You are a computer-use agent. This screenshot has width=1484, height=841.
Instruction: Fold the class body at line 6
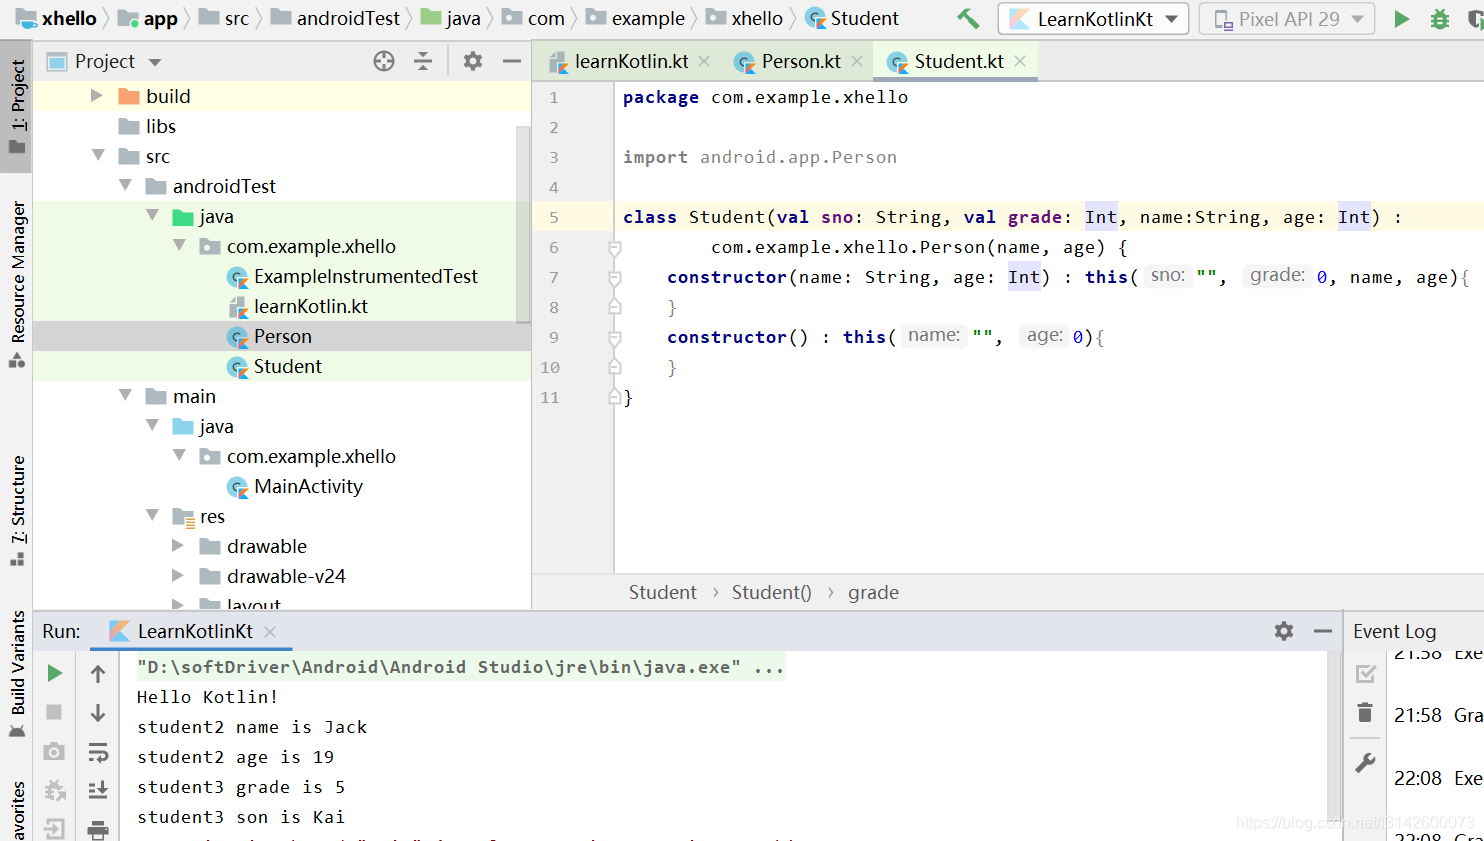[615, 247]
